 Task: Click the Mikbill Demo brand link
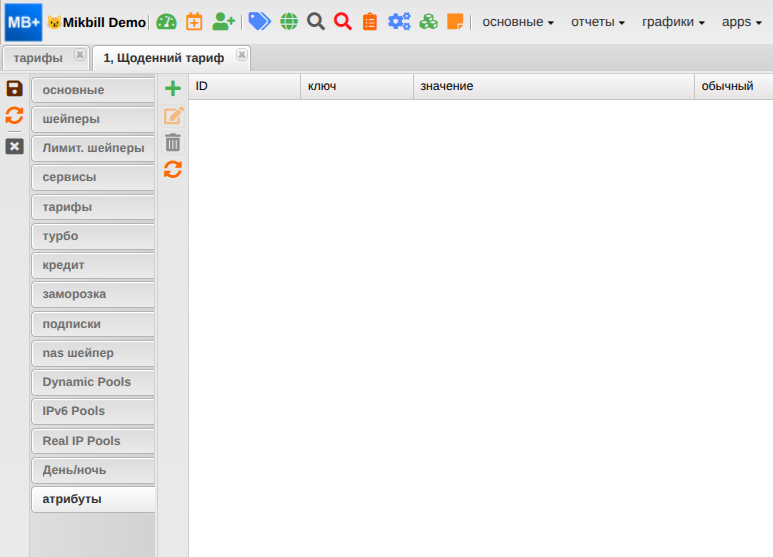(x=98, y=22)
